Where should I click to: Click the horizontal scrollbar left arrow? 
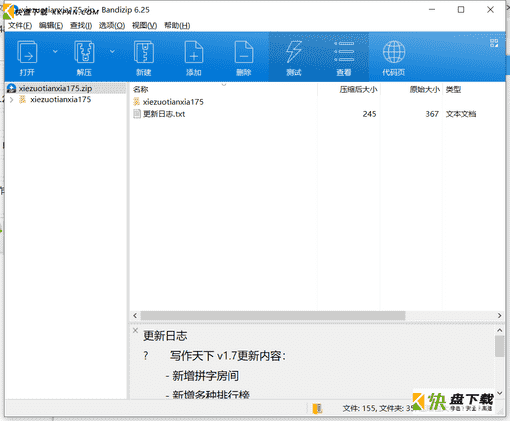(135, 315)
